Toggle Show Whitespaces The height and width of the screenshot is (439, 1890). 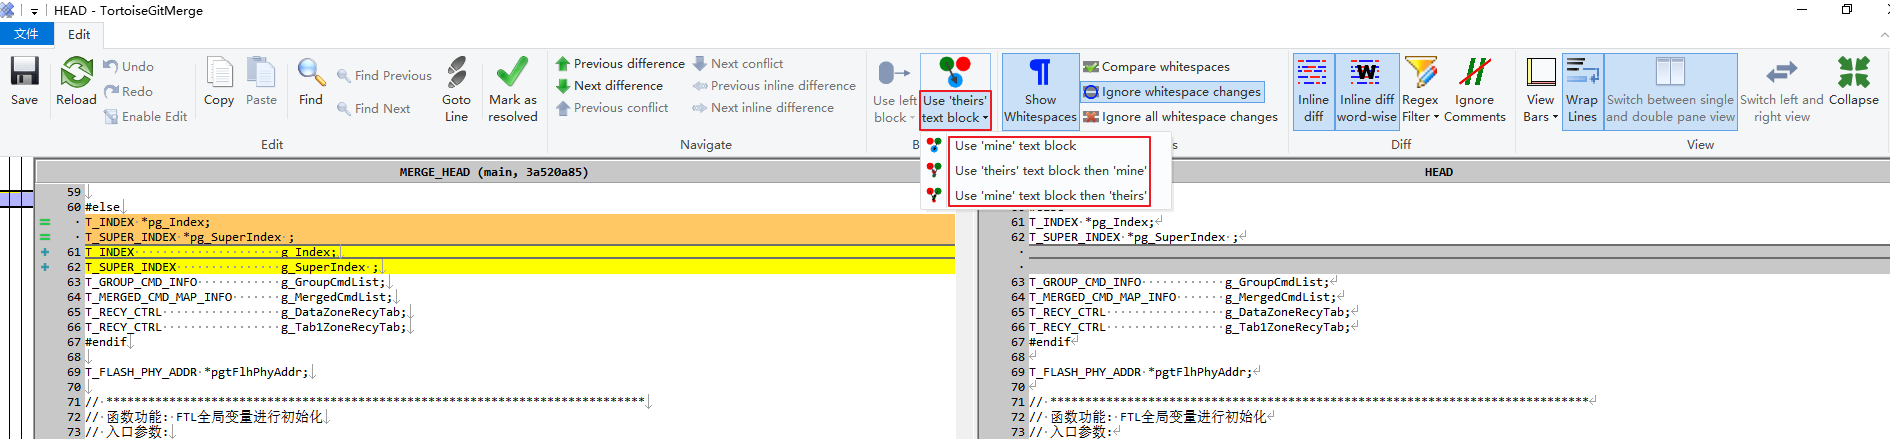click(1040, 90)
